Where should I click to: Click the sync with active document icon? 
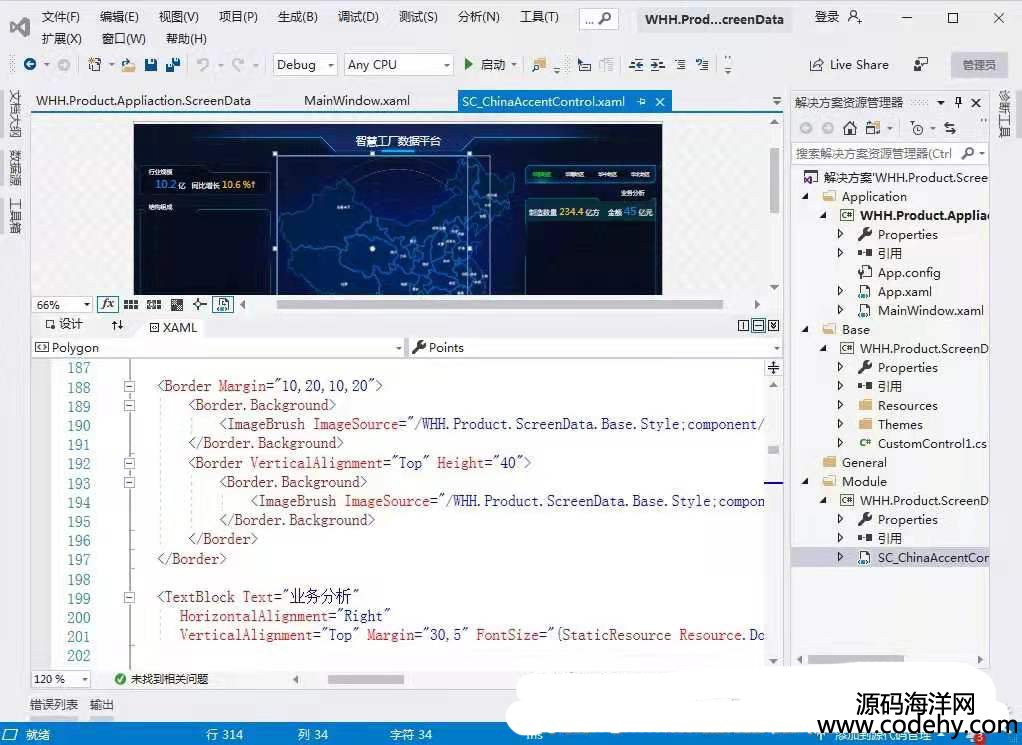[950, 128]
